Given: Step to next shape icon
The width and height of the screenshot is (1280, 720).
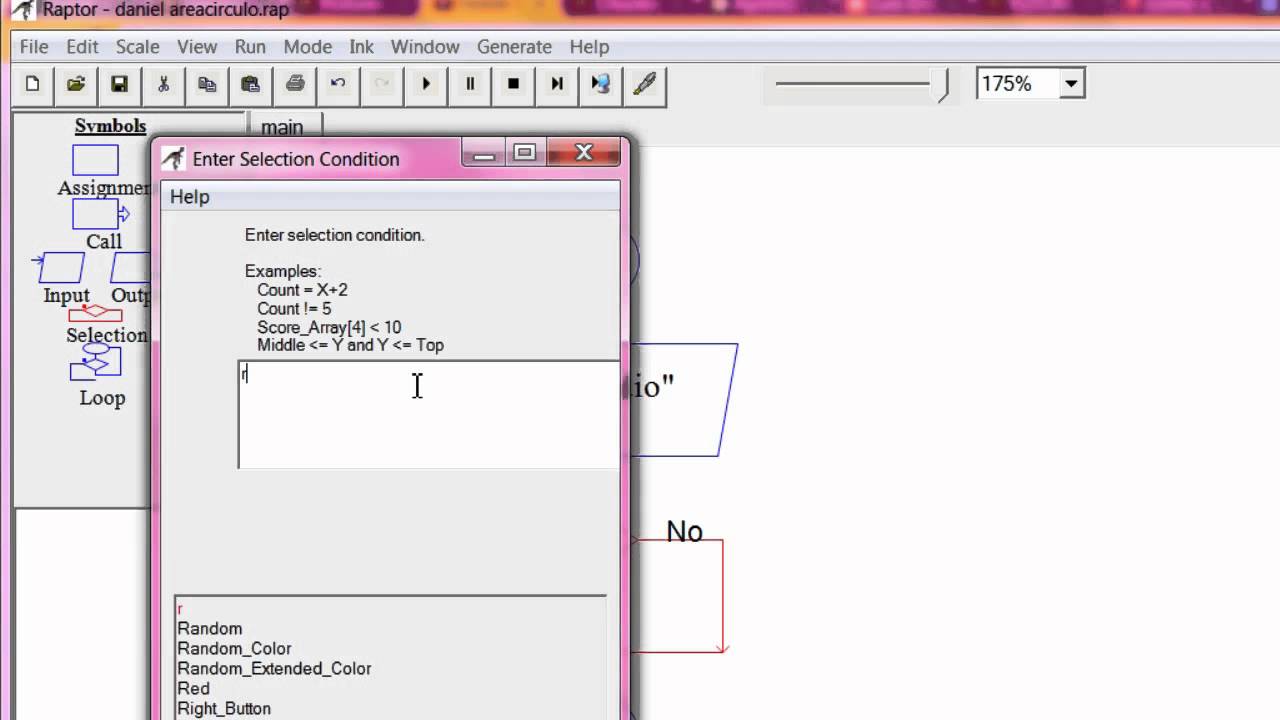Looking at the screenshot, I should 557,84.
